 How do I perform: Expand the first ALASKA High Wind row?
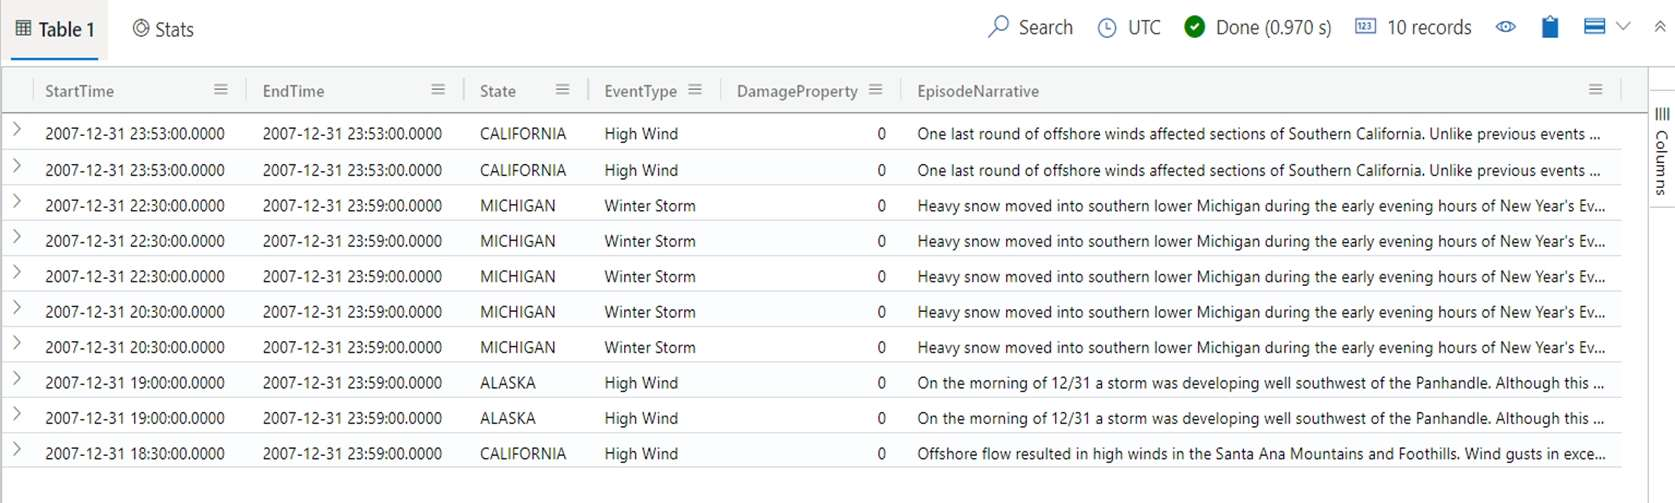[x=17, y=380]
